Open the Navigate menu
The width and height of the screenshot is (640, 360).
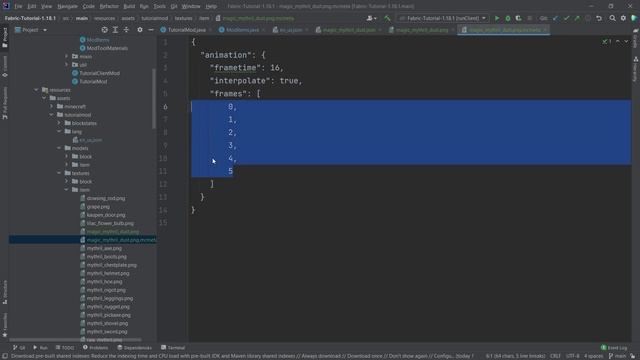coord(67,7)
